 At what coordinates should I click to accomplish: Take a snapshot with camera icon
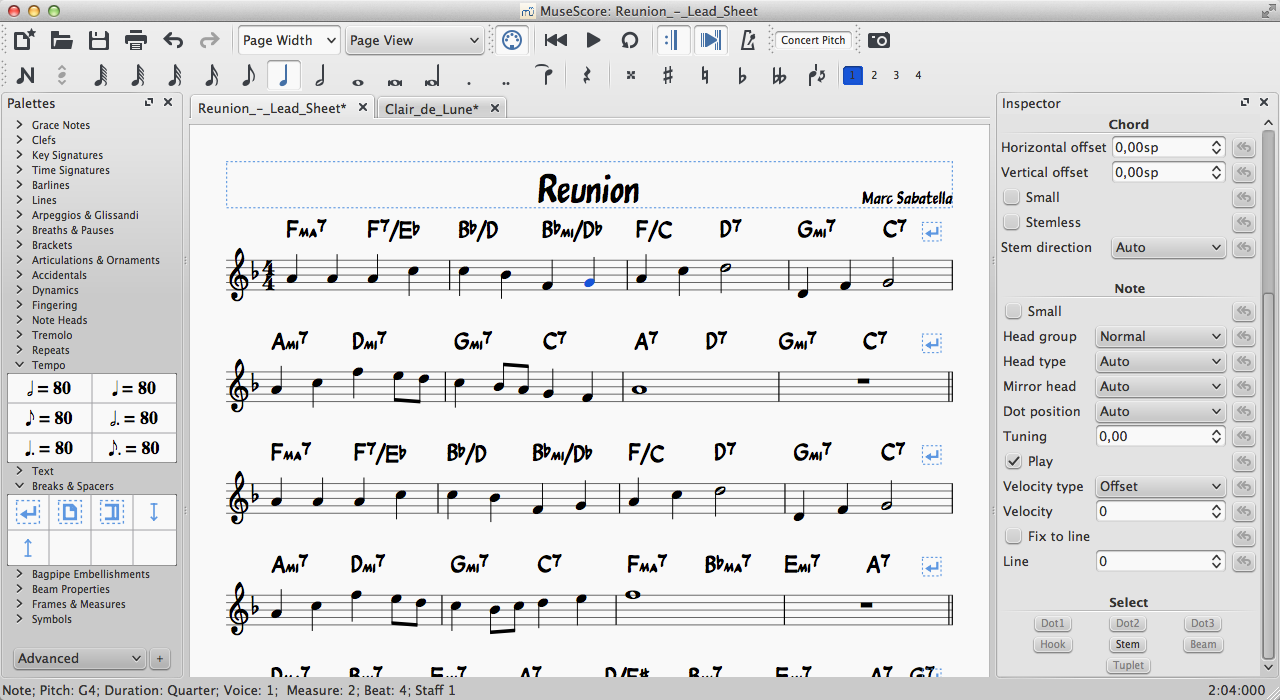point(879,40)
